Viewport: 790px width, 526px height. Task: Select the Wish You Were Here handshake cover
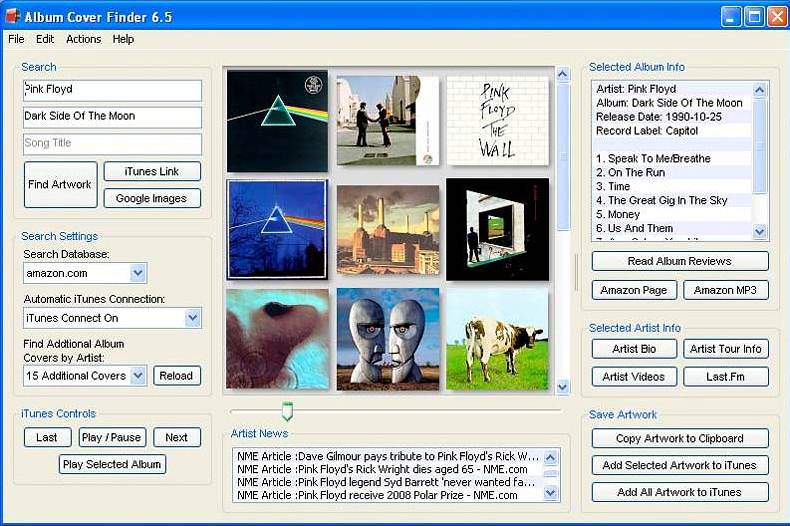click(x=387, y=121)
